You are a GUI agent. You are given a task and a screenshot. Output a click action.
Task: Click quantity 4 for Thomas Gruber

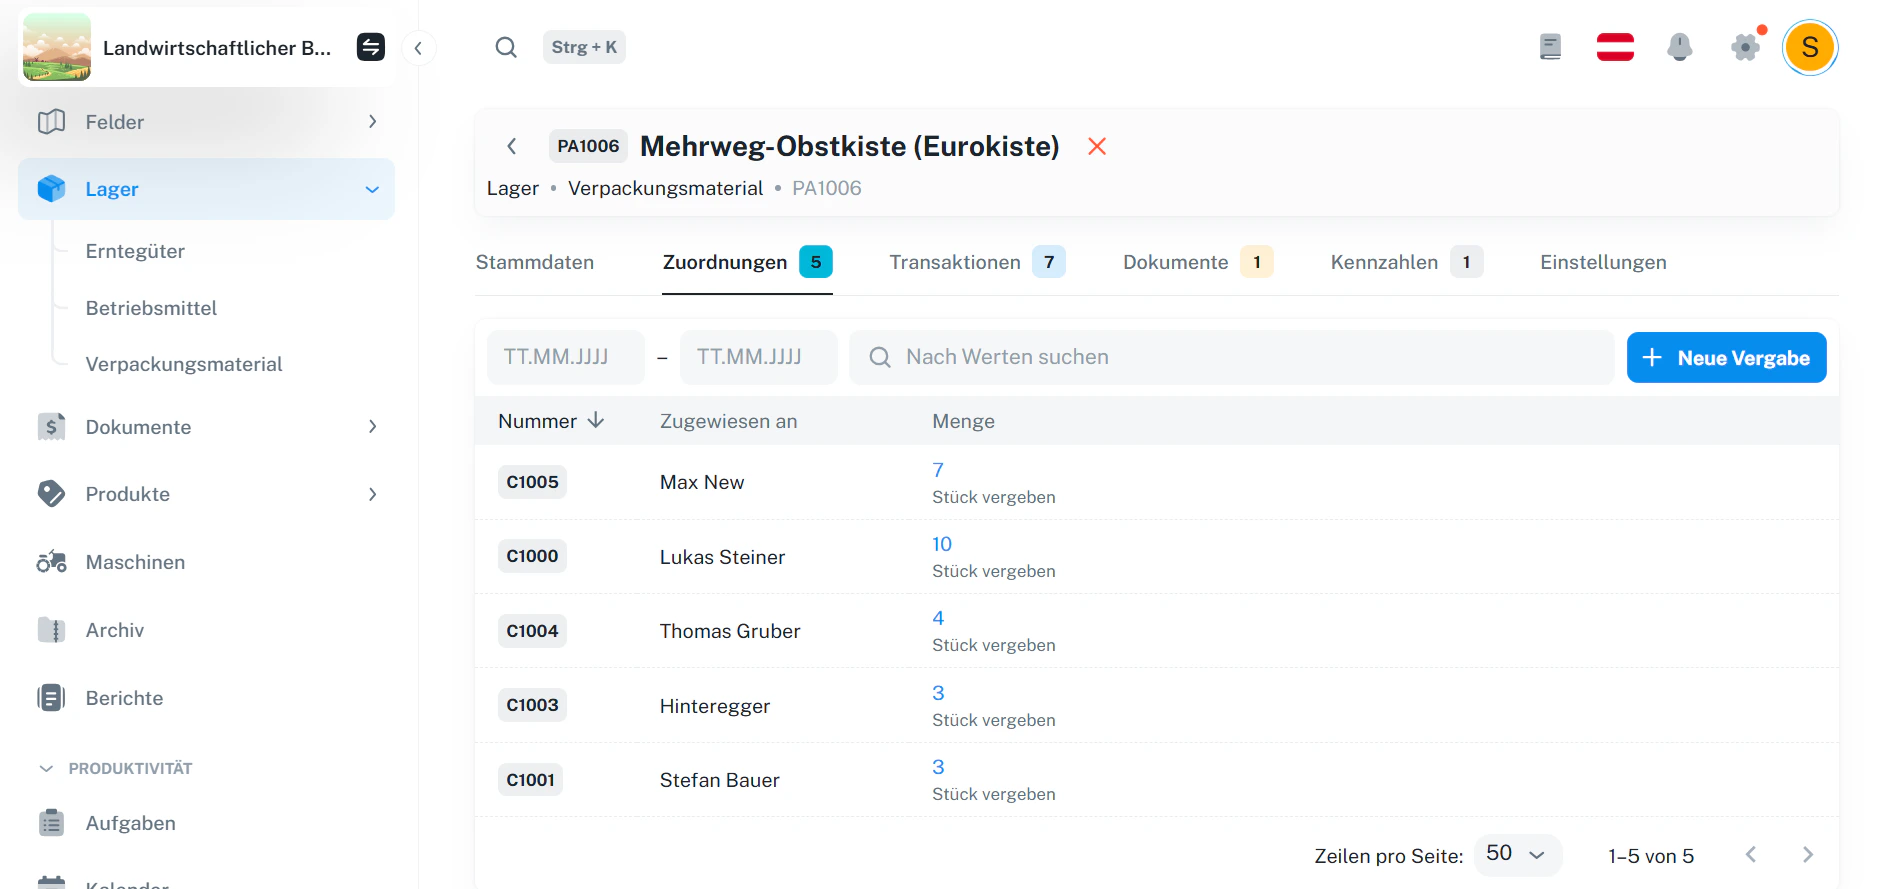tap(938, 618)
